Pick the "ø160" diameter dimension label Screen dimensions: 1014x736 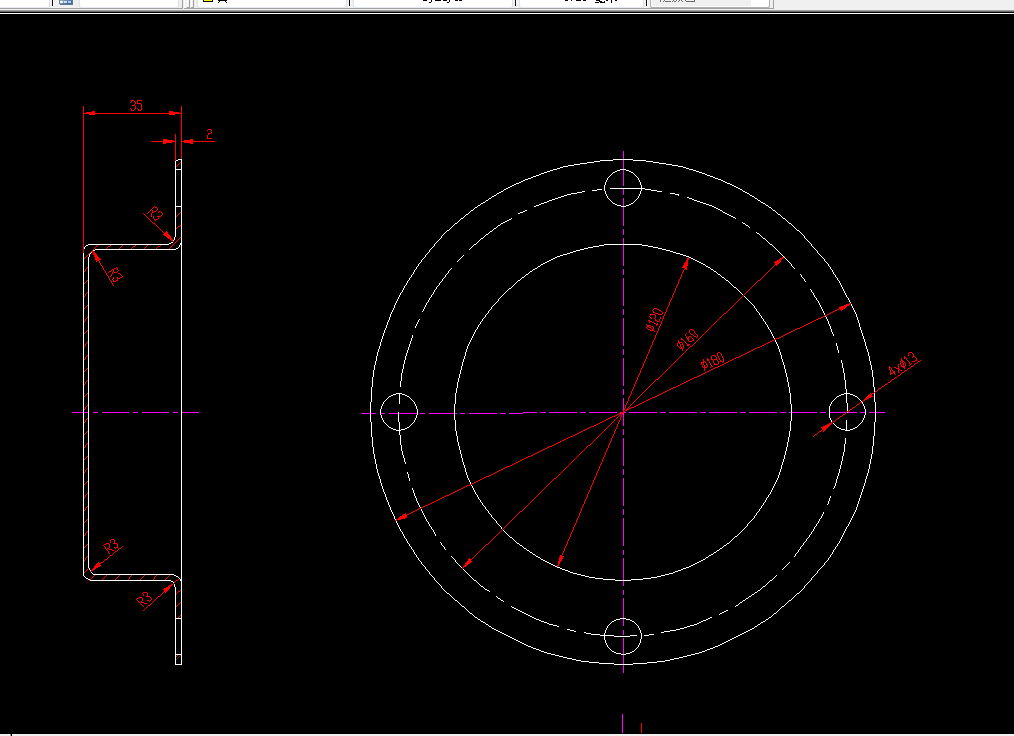[x=687, y=339]
